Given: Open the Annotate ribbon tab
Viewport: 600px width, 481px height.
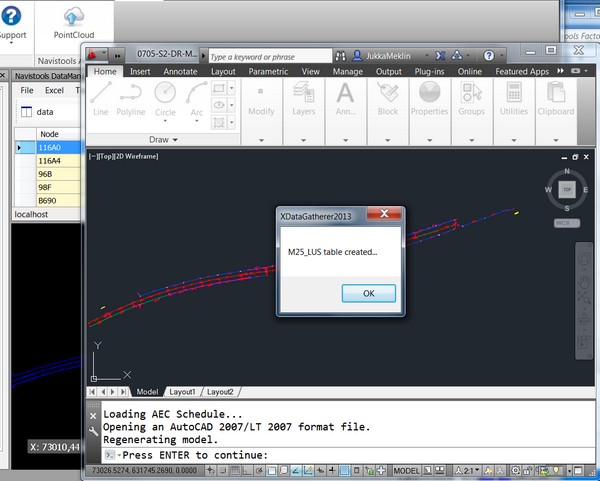Looking at the screenshot, I should [x=180, y=72].
